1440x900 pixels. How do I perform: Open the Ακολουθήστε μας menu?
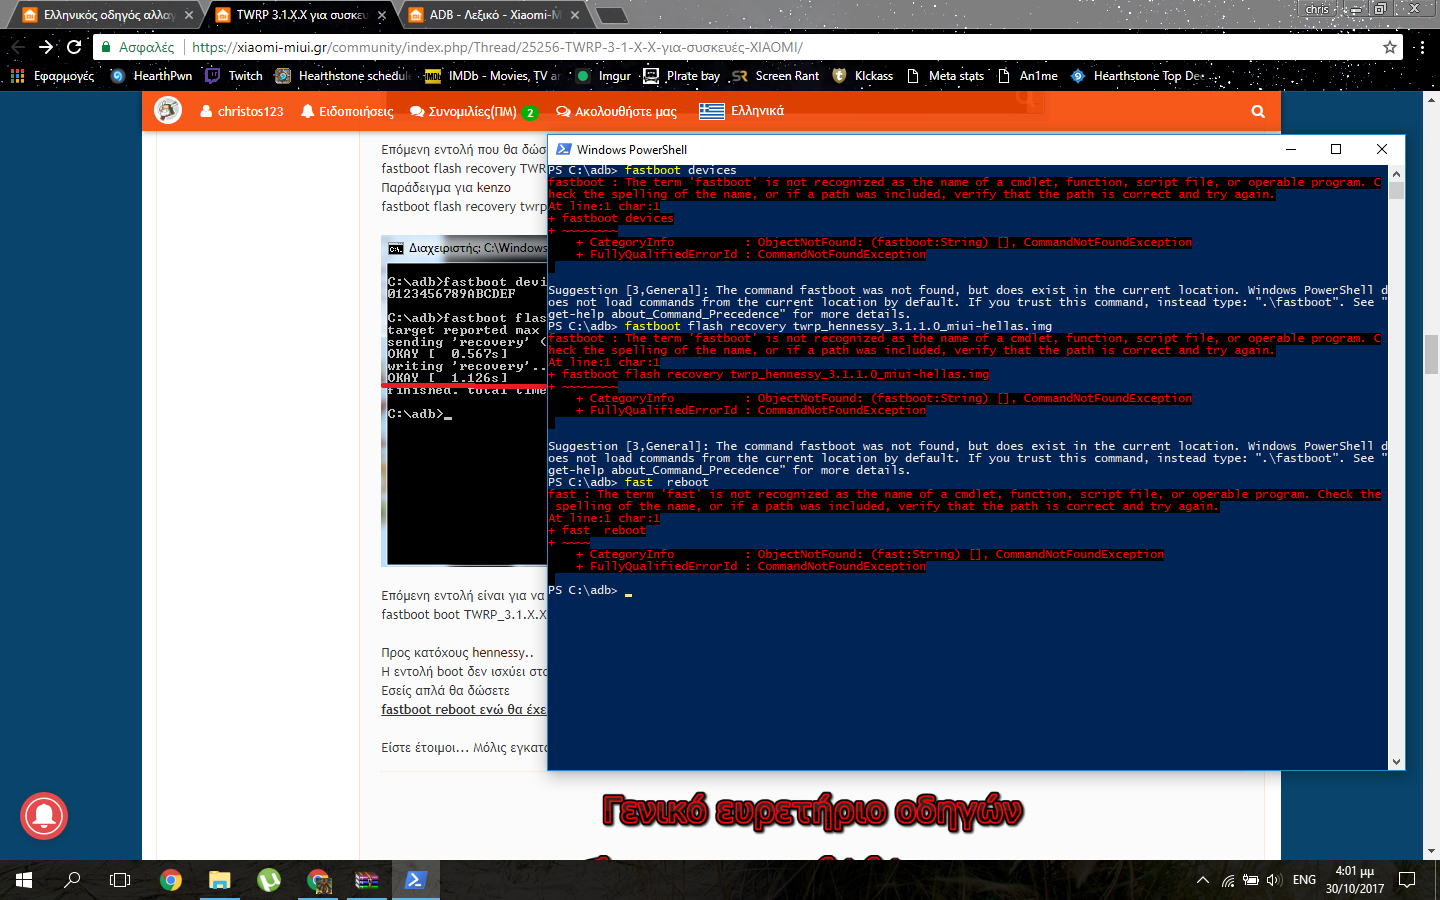pyautogui.click(x=616, y=111)
